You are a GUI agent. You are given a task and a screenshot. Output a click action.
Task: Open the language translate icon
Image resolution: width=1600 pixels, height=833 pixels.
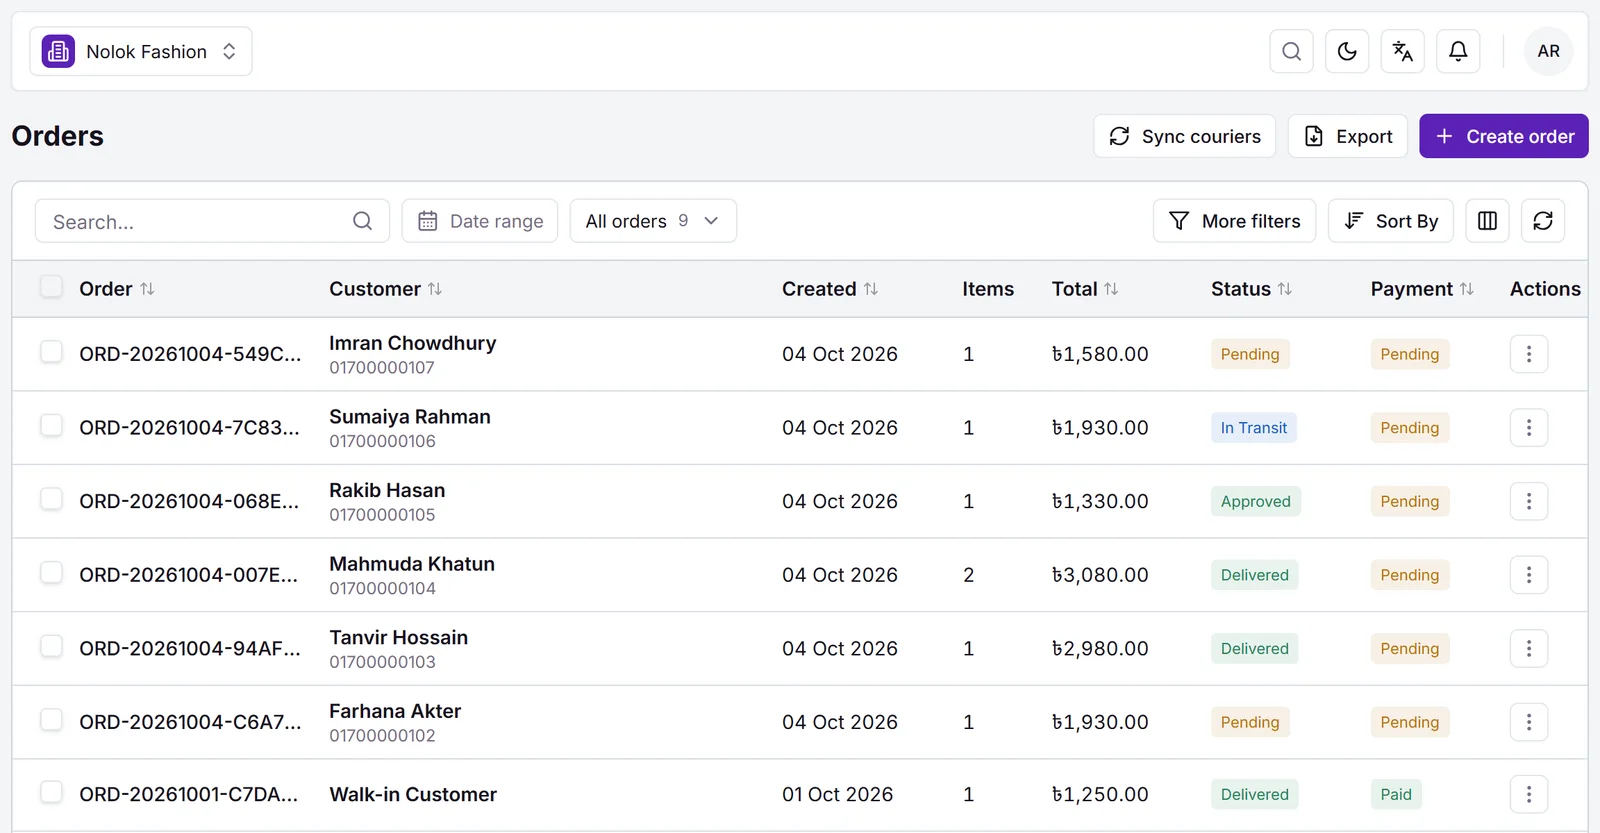pyautogui.click(x=1402, y=51)
